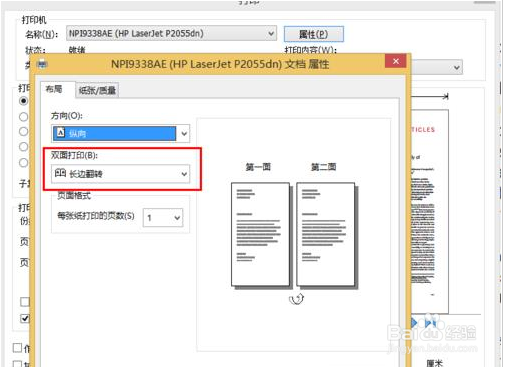This screenshot has height=367, width=505.
Task: Click the 每张纸打印的页数(S) label
Action: click(x=96, y=216)
